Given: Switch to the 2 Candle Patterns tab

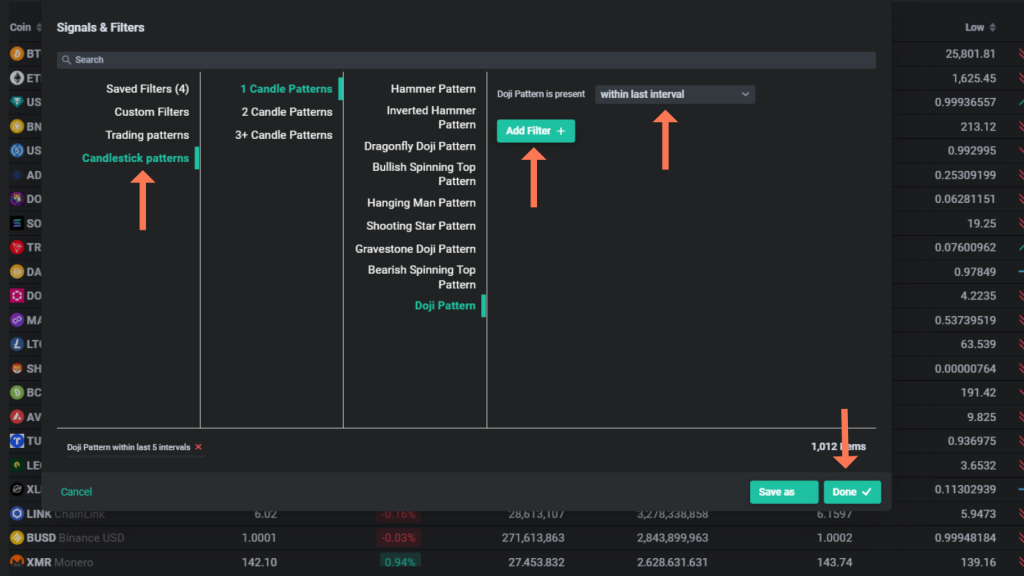Looking at the screenshot, I should tap(287, 111).
